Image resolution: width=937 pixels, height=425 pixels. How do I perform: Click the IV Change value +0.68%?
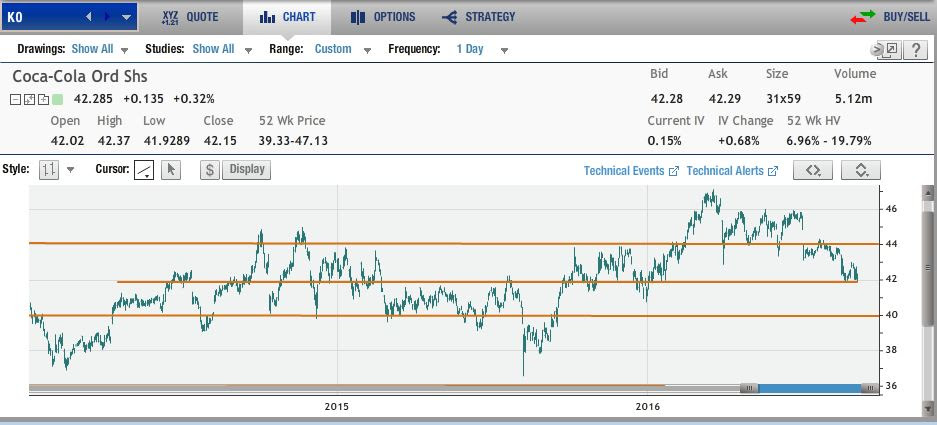click(x=739, y=141)
